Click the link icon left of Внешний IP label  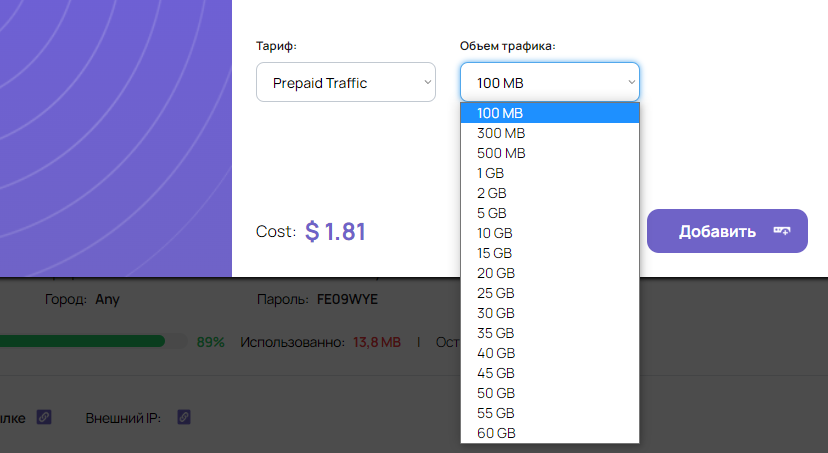[x=44, y=418]
